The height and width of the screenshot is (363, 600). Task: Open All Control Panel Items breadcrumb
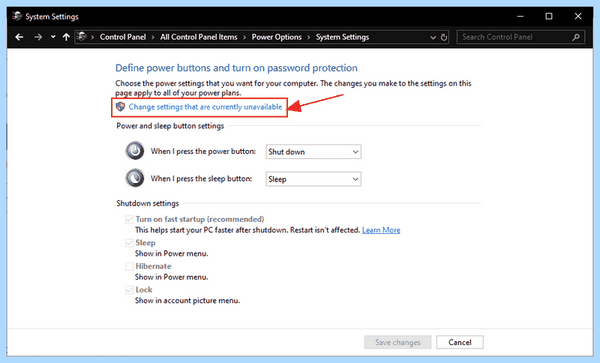199,37
